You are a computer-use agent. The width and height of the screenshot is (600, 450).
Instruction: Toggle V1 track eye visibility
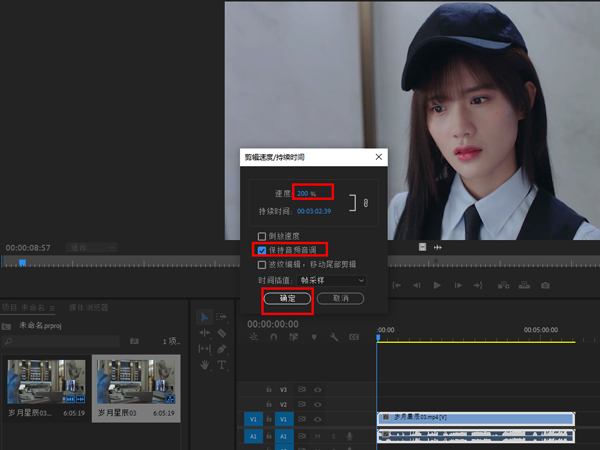318,419
